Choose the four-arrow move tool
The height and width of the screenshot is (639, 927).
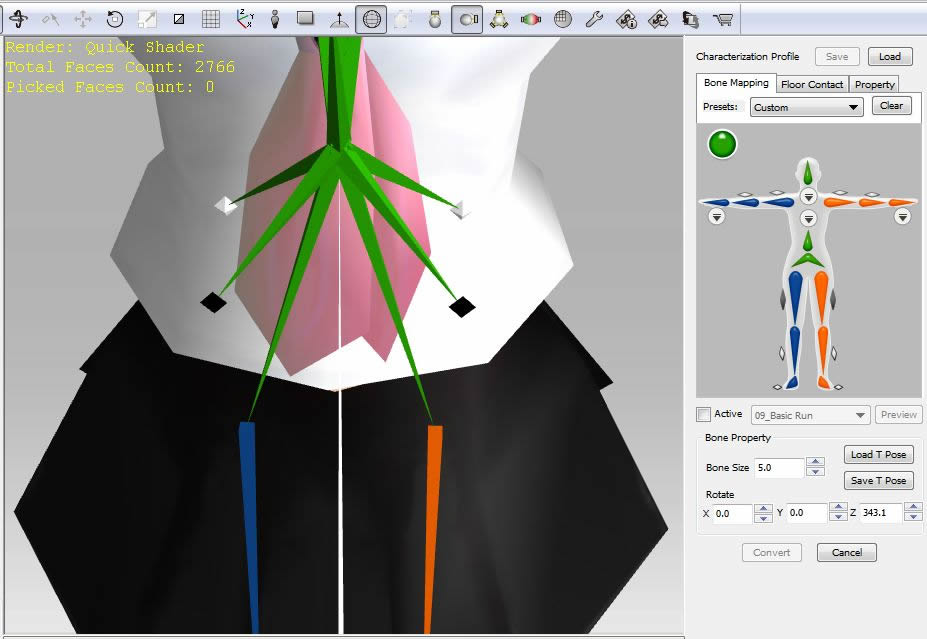[83, 19]
